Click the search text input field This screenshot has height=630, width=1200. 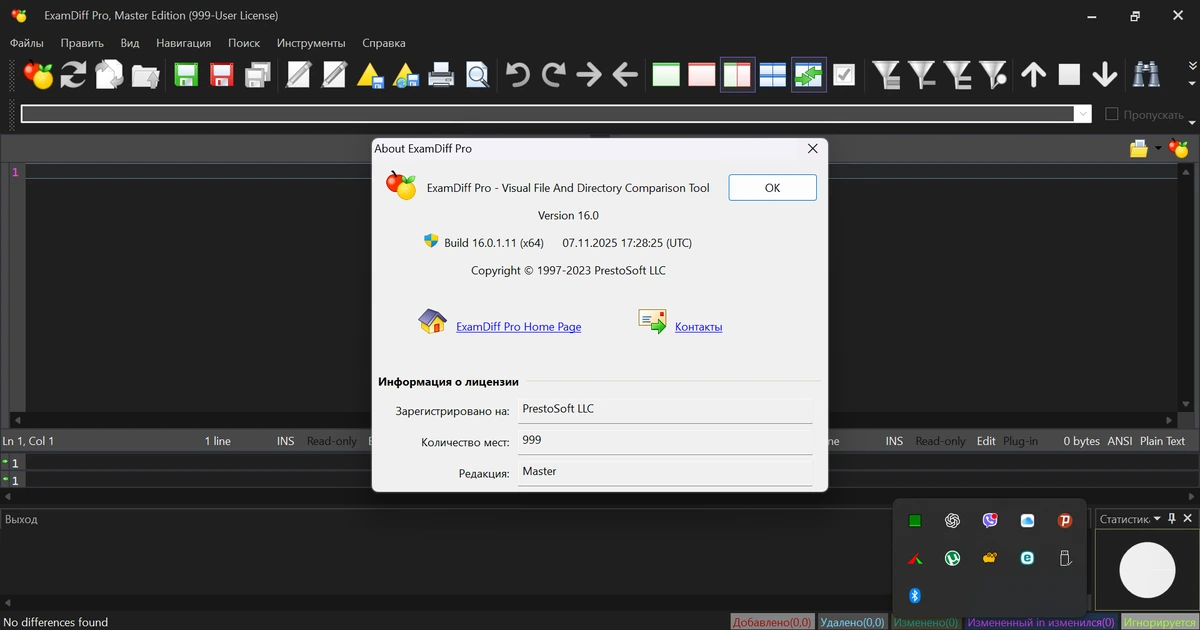pos(547,114)
